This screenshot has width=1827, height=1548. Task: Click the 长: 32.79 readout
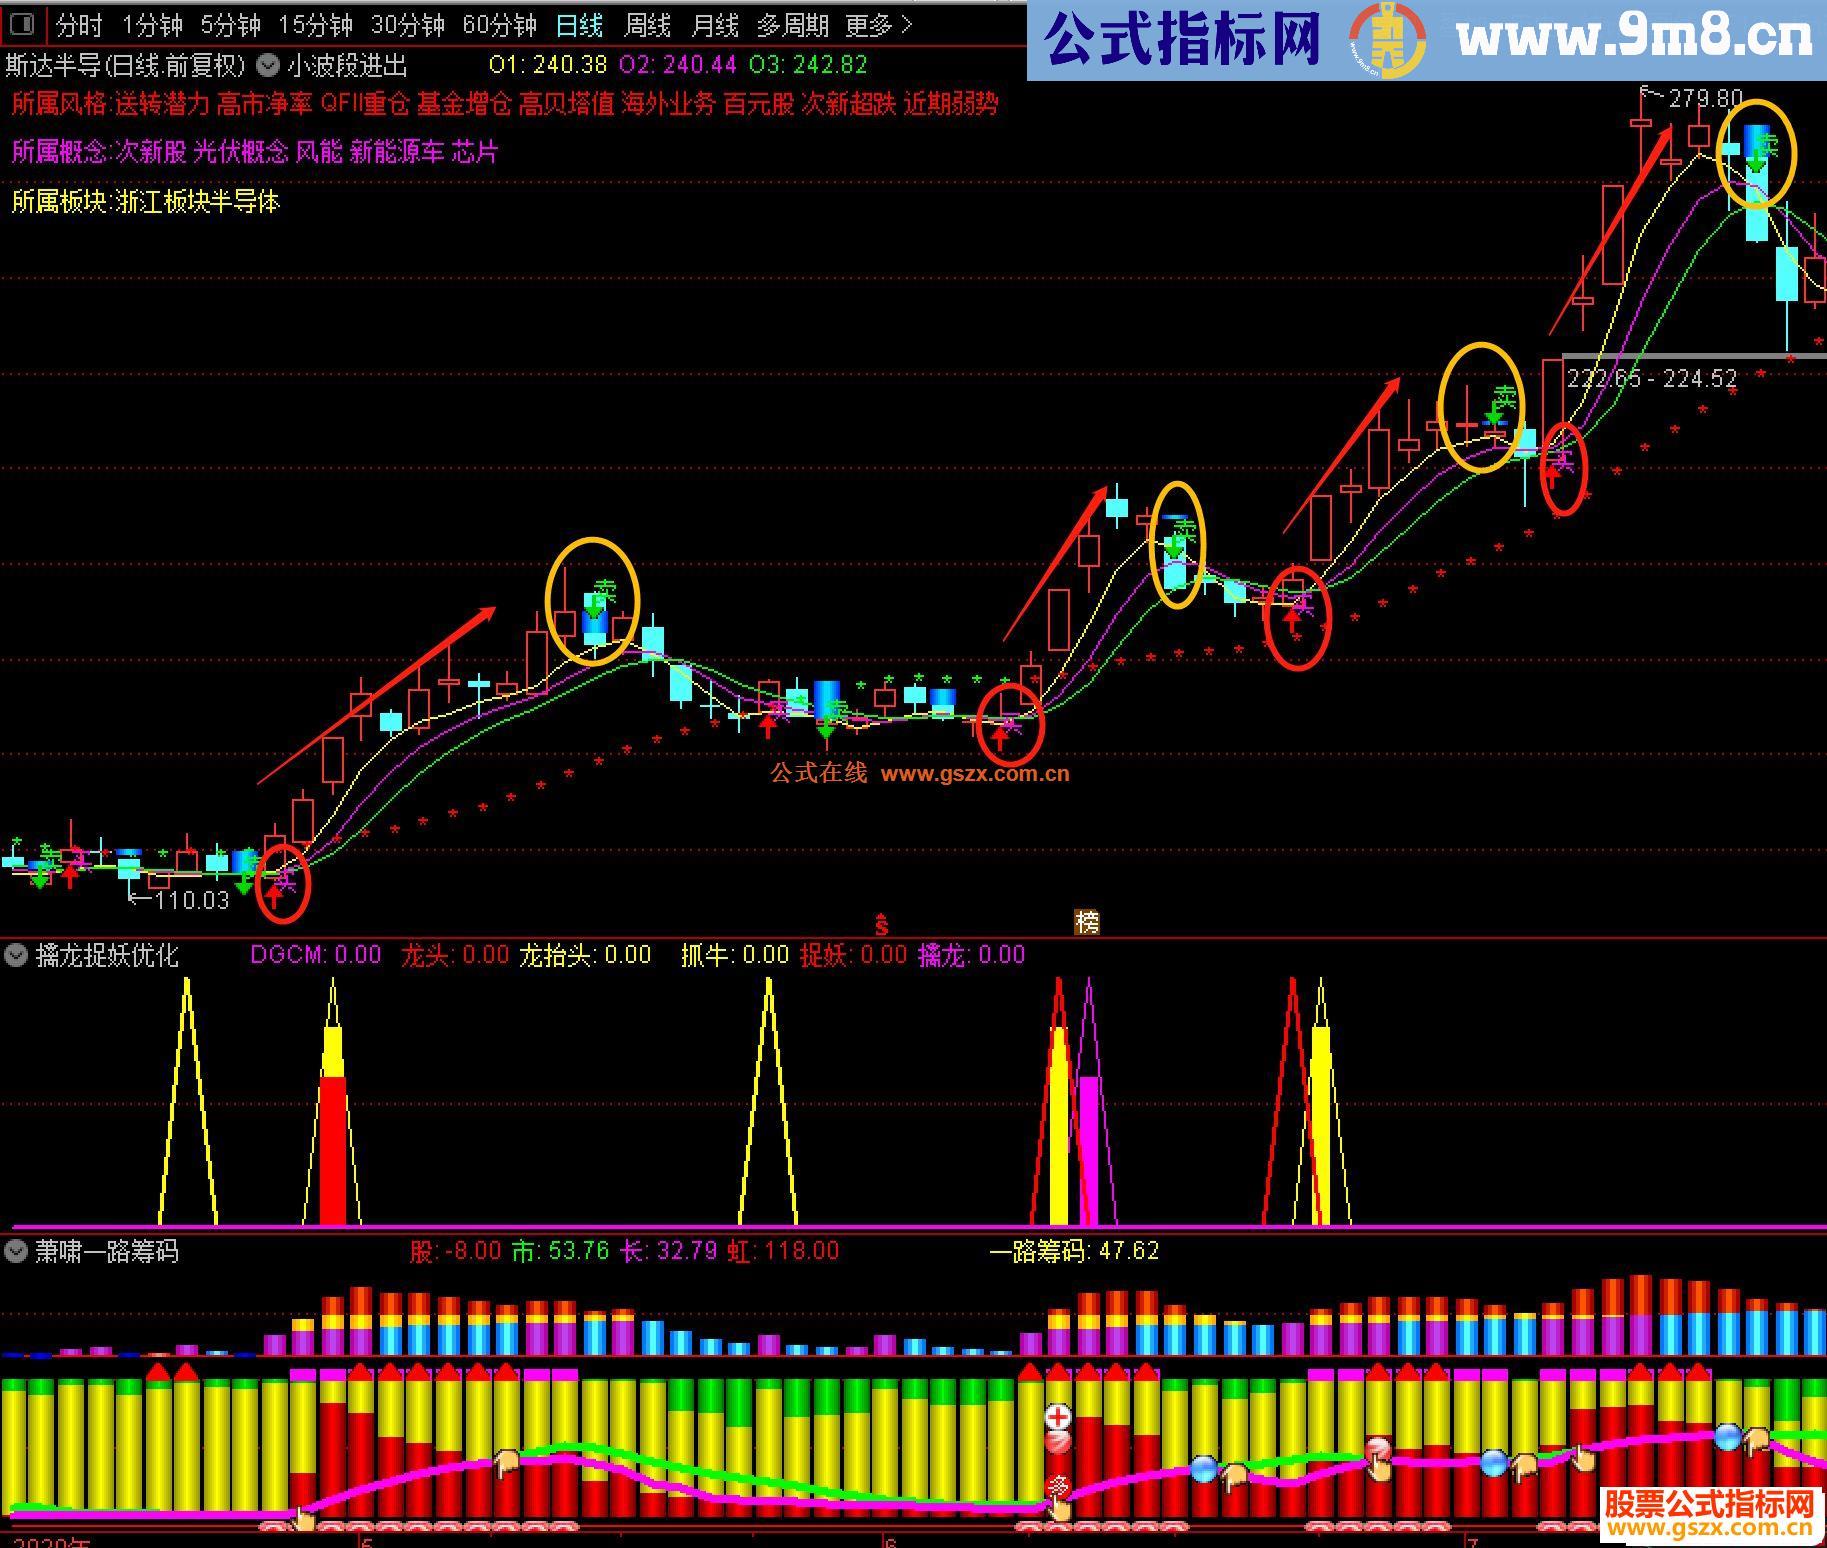point(670,1251)
